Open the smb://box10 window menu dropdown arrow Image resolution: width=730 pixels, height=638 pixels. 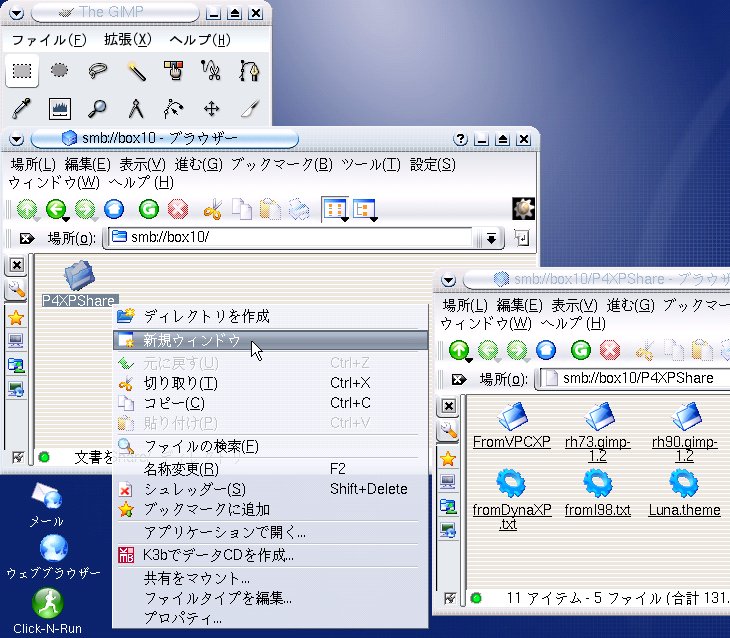coord(16,139)
